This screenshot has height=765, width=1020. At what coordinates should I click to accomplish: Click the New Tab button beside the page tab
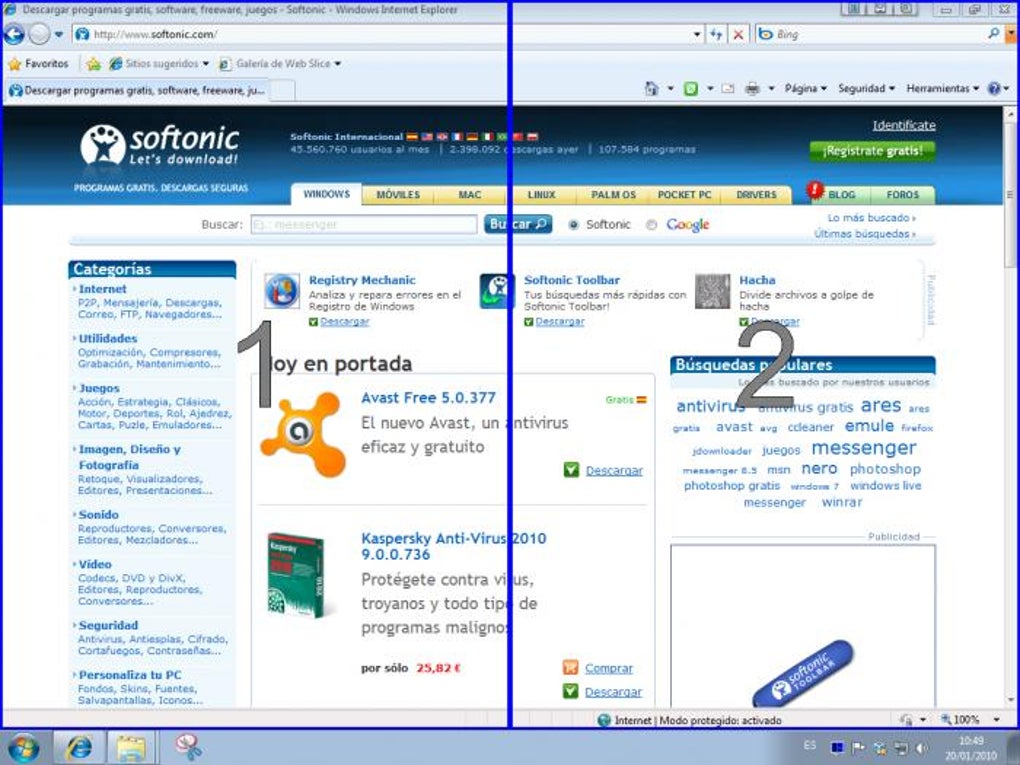click(x=282, y=90)
